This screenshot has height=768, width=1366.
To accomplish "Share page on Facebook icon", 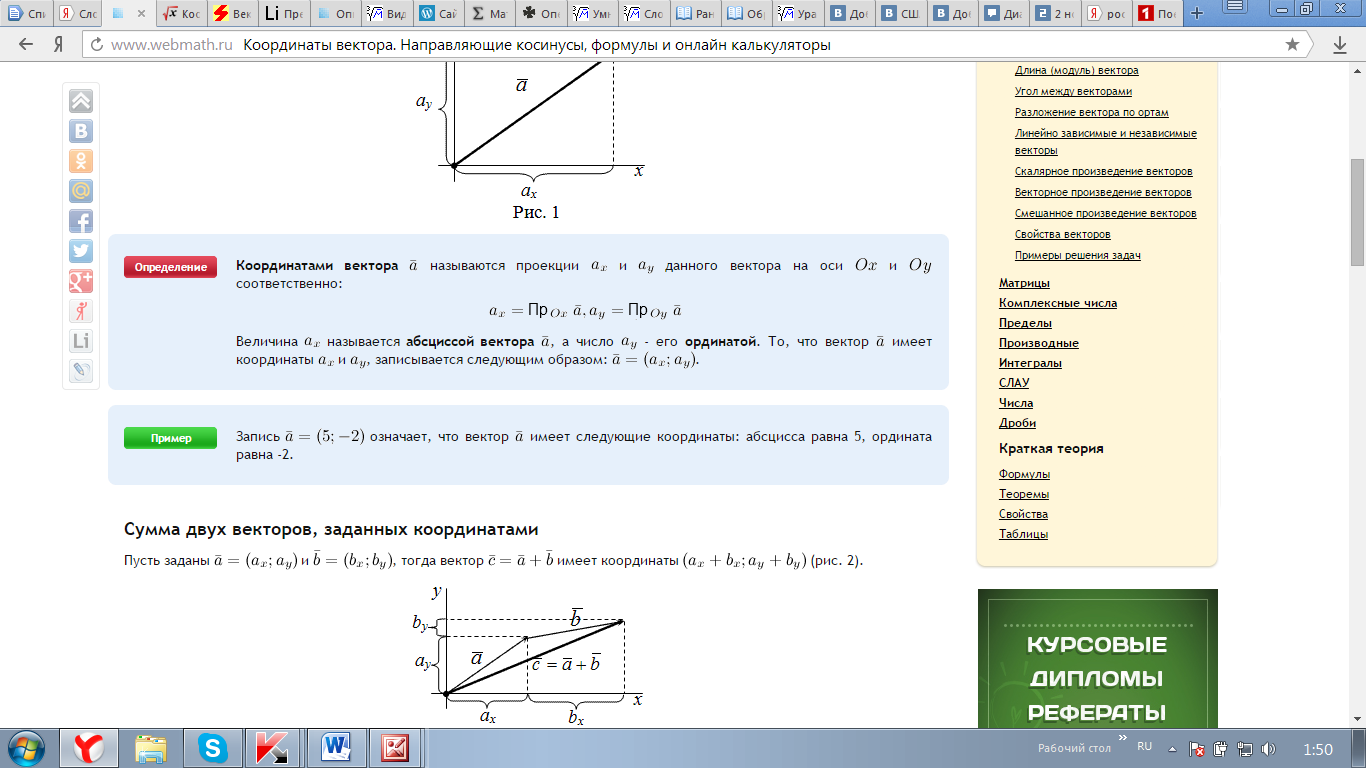I will (x=81, y=221).
